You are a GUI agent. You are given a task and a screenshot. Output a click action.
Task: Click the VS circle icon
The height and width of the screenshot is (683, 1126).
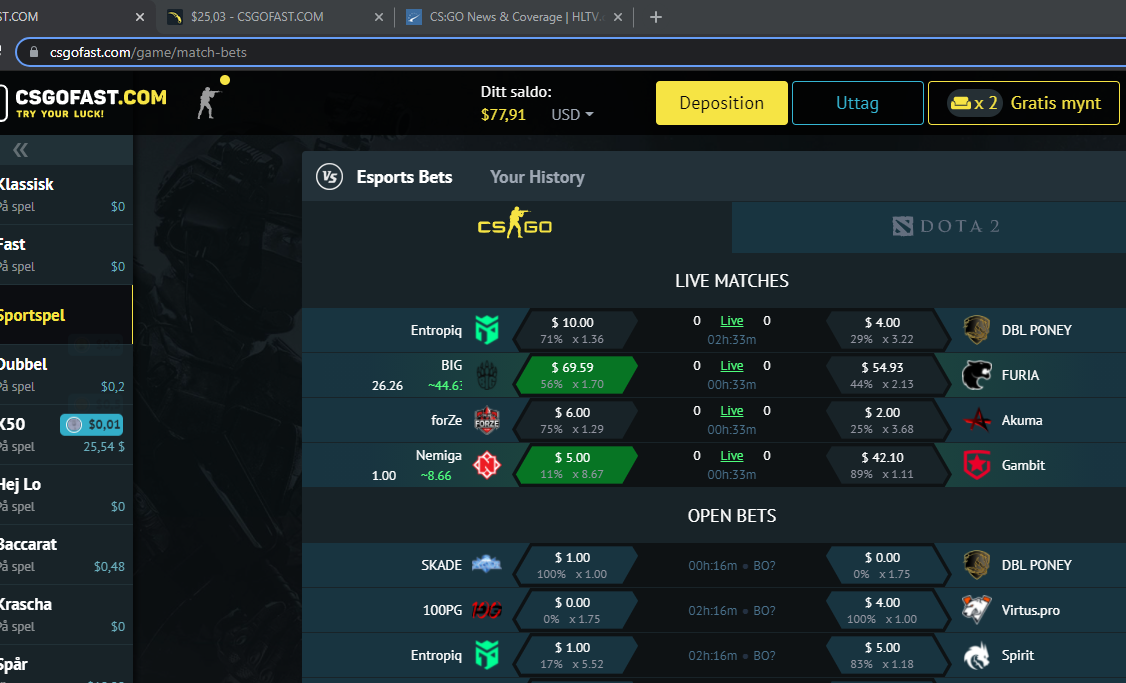tap(330, 176)
